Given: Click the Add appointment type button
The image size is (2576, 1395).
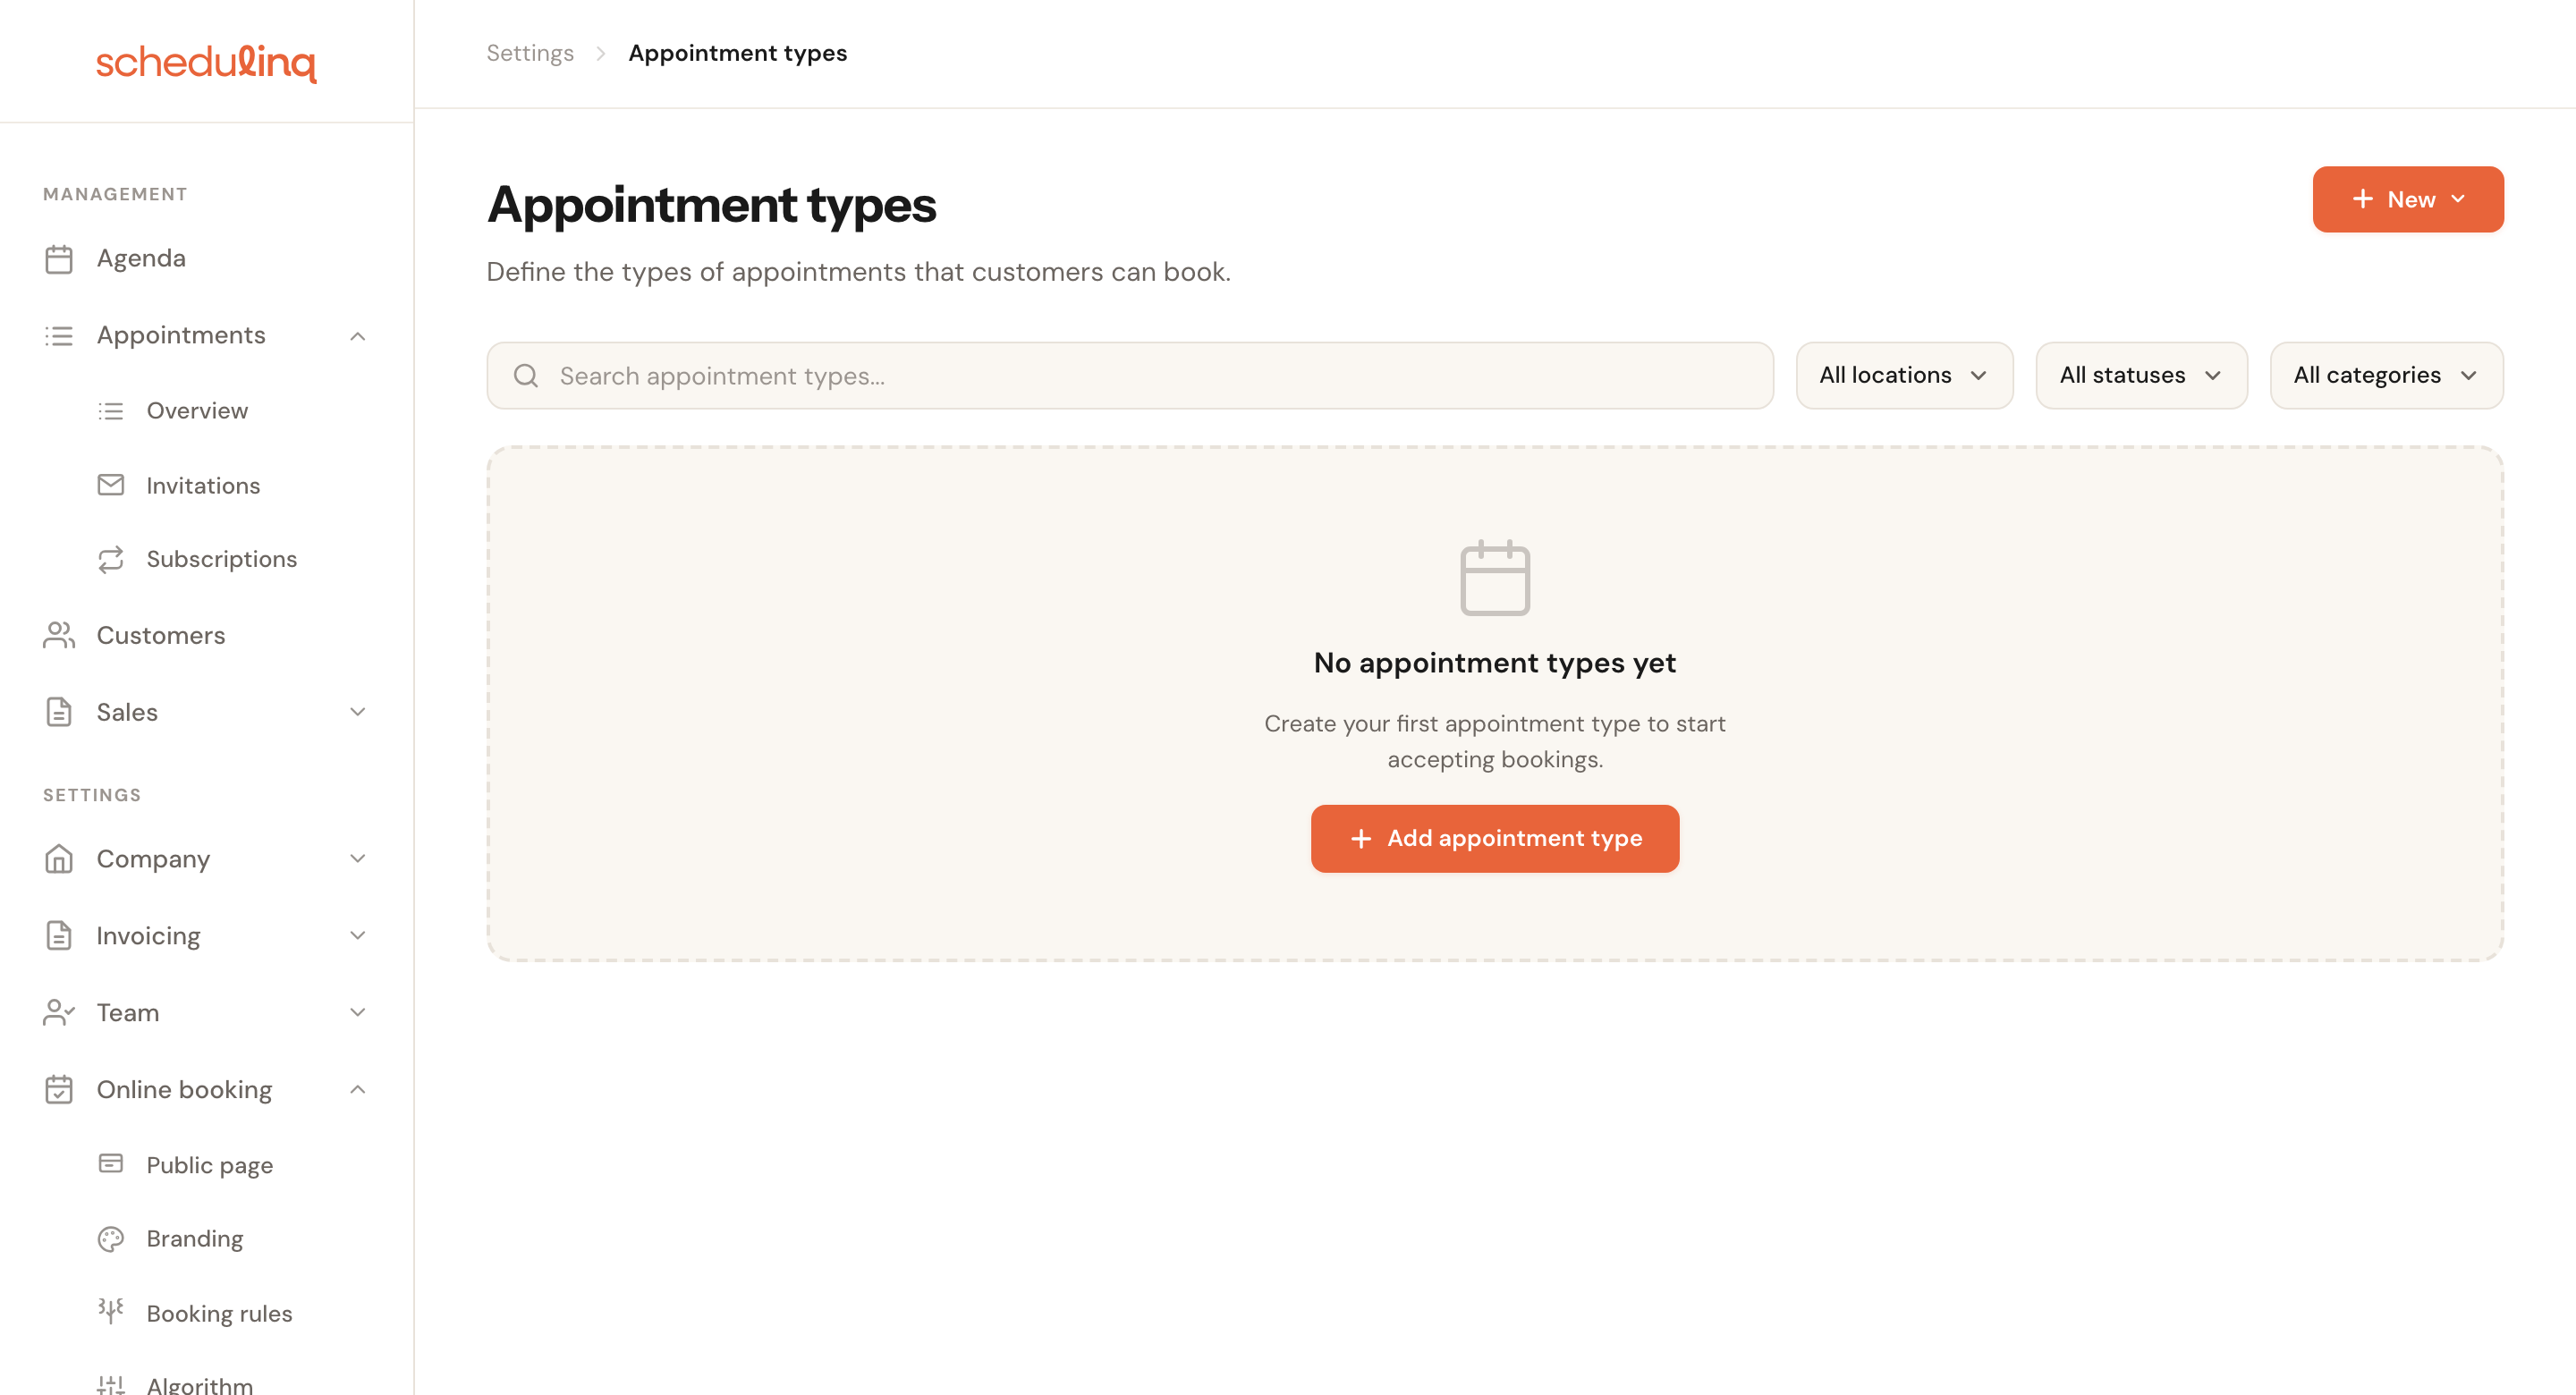Looking at the screenshot, I should coord(1495,839).
